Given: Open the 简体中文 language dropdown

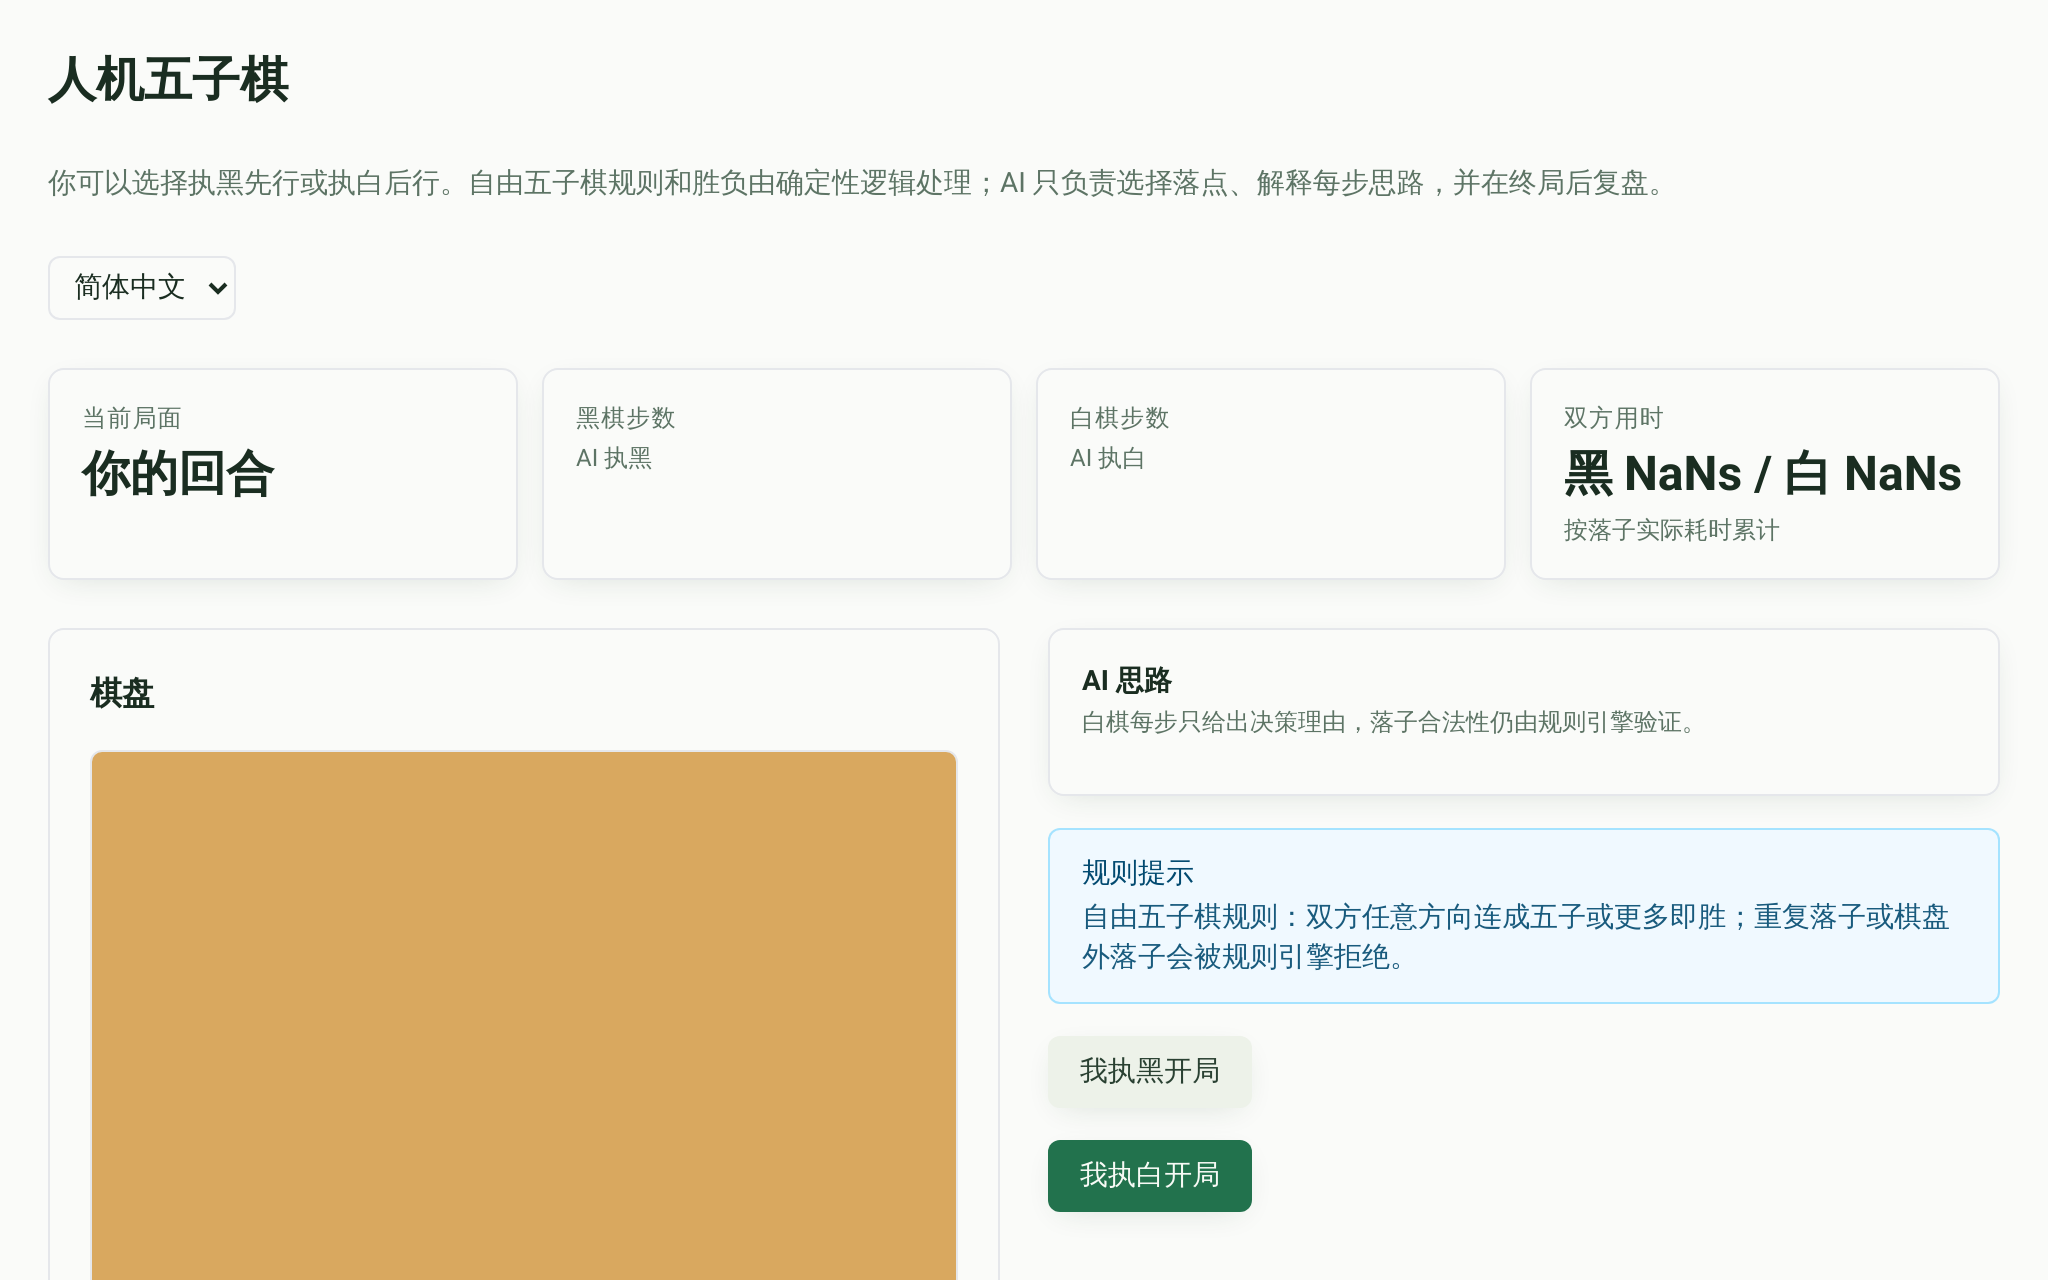Looking at the screenshot, I should (142, 288).
